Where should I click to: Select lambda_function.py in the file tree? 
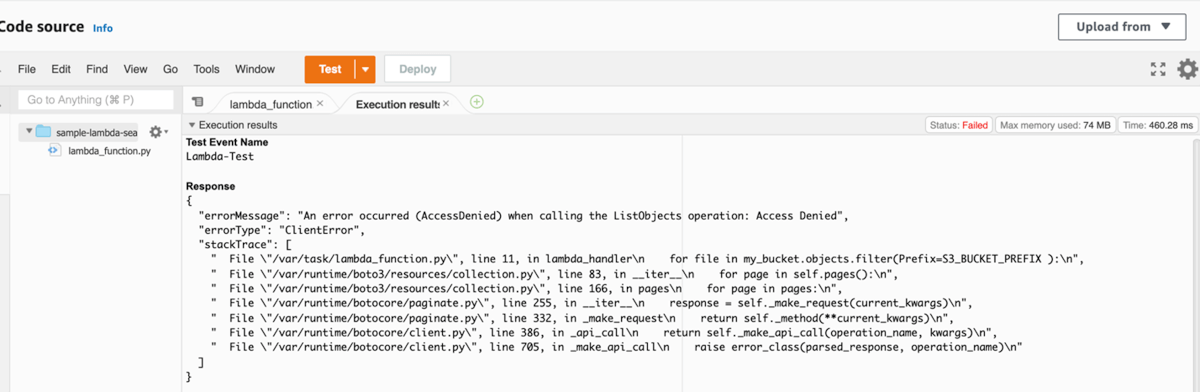[x=110, y=151]
